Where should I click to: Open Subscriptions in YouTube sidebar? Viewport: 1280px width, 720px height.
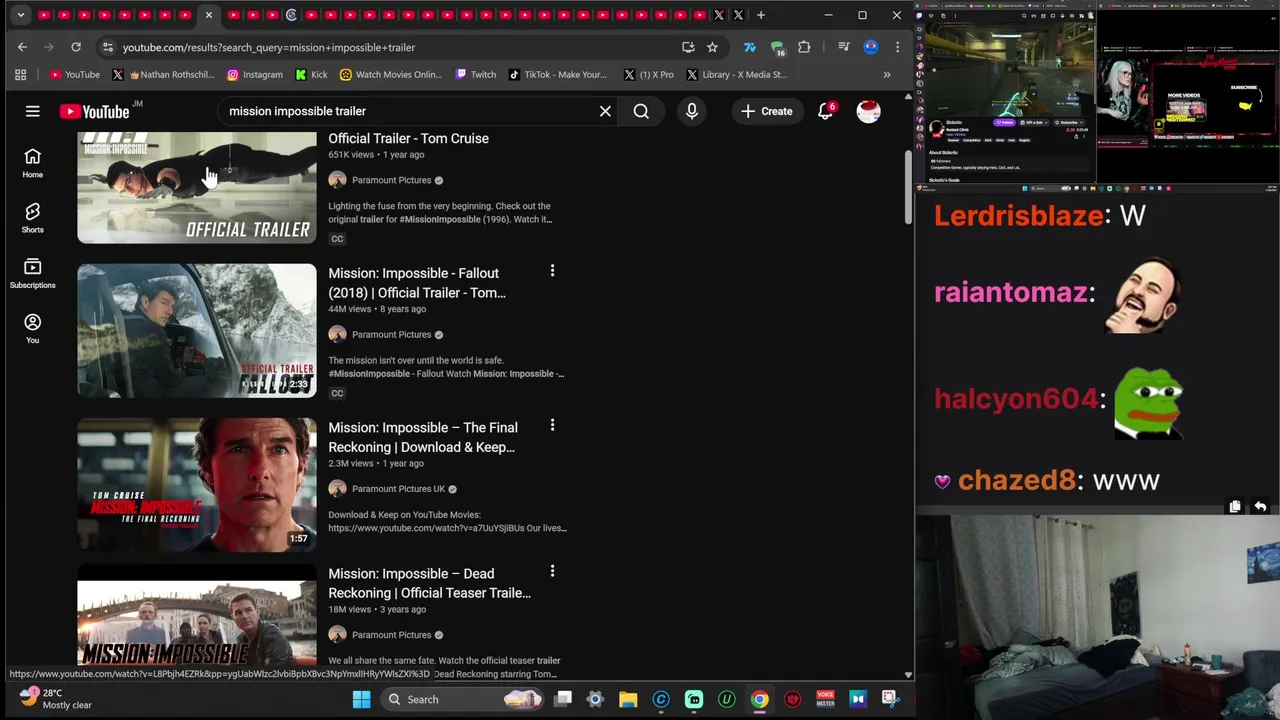pos(33,273)
